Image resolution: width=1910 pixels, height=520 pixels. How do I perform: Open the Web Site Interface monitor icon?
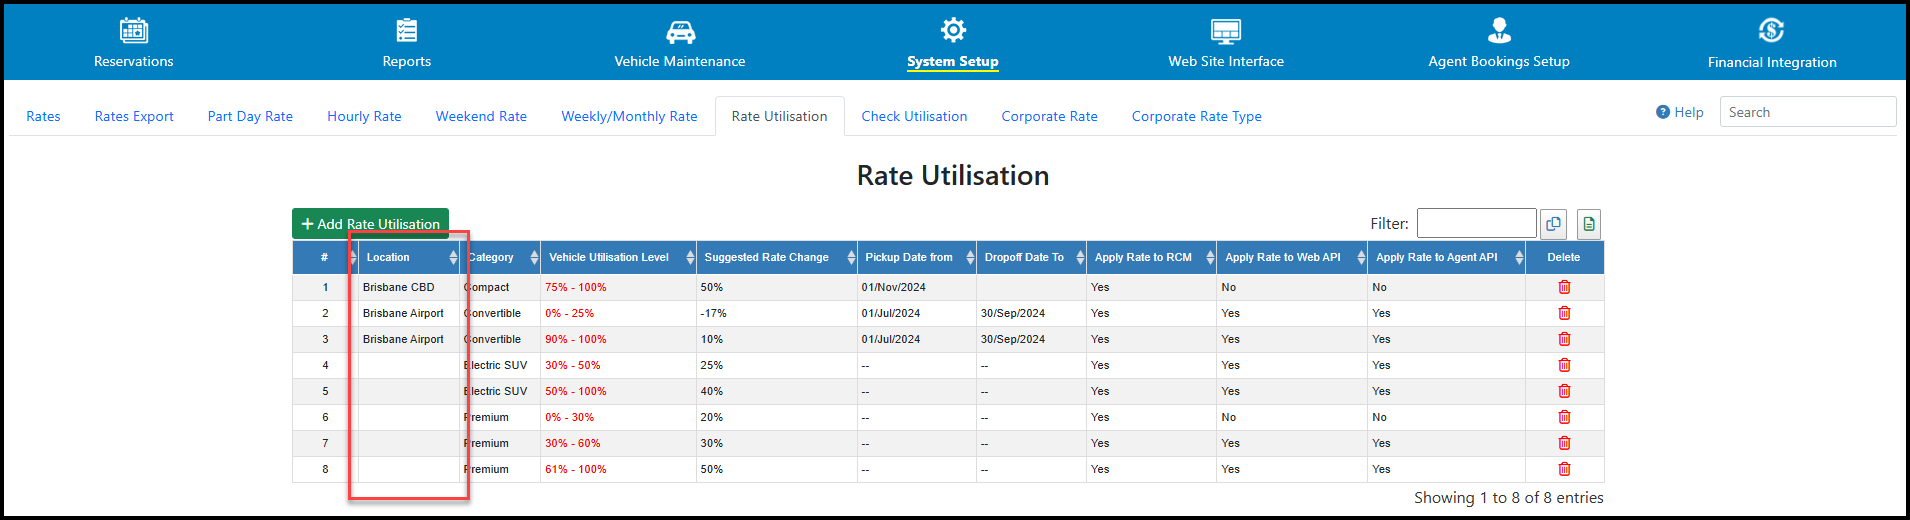point(1226,31)
